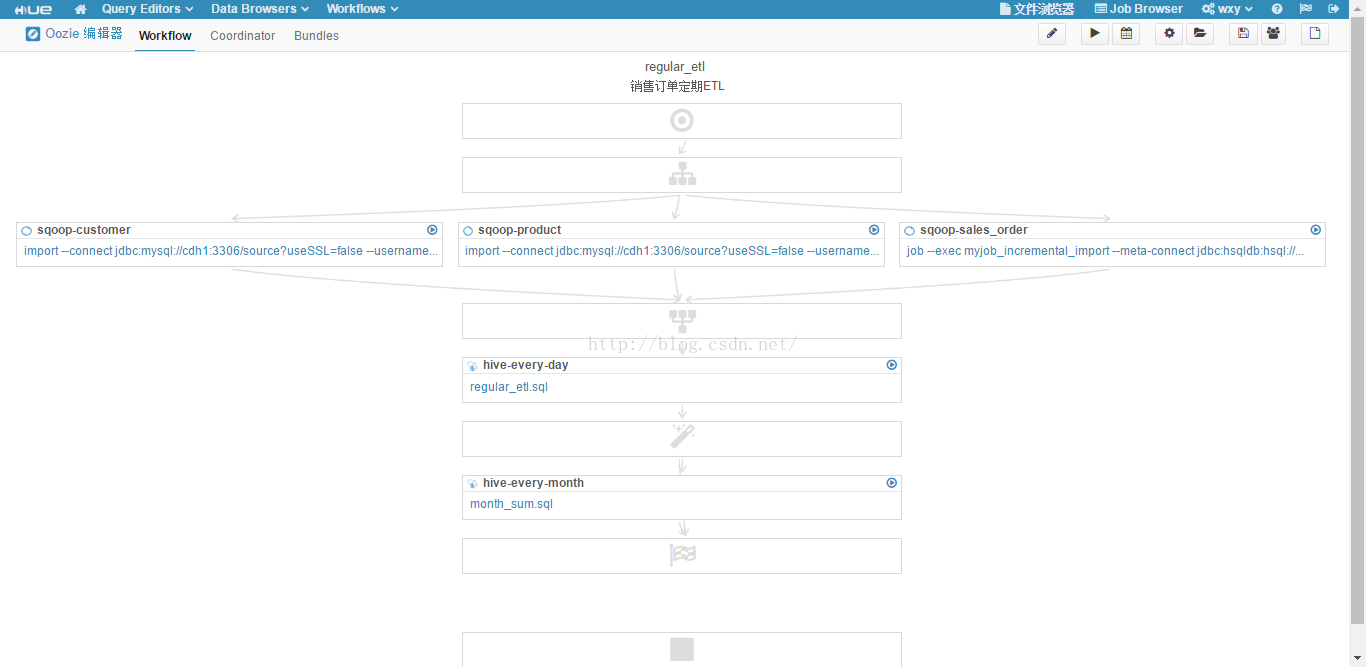Select the Decision node magic wand icon
Image resolution: width=1366 pixels, height=667 pixels.
point(682,436)
